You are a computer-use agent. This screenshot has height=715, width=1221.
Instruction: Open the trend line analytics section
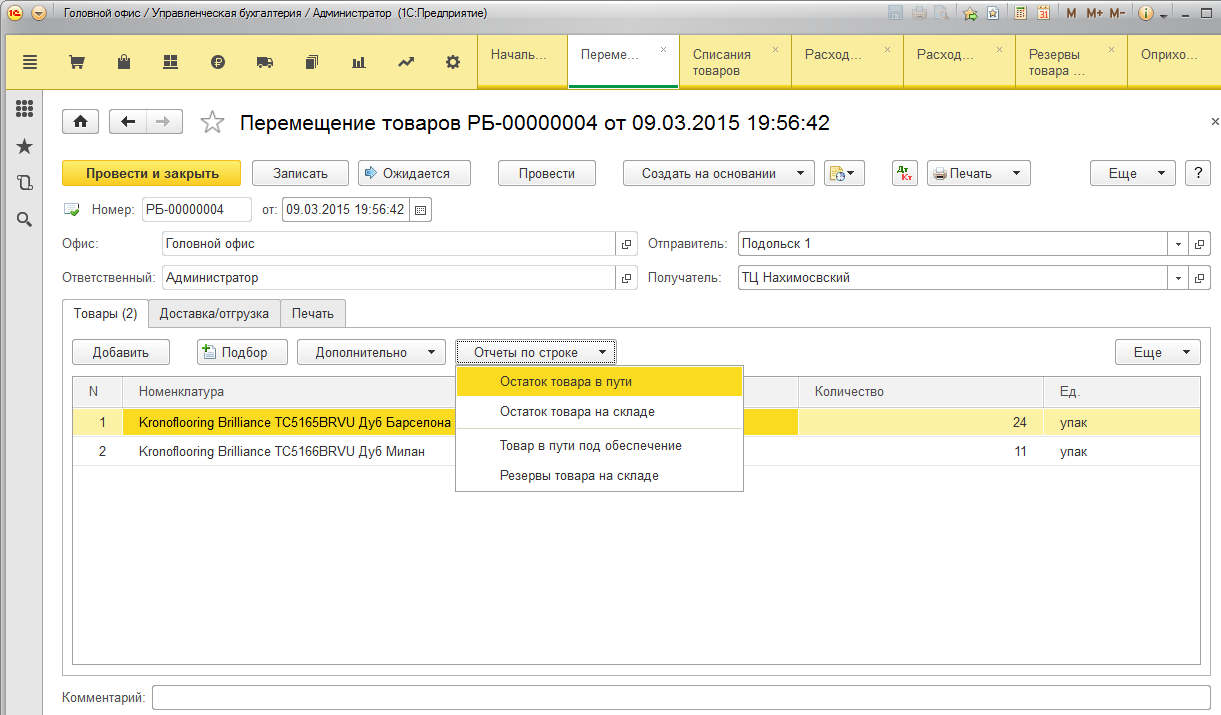click(x=406, y=62)
